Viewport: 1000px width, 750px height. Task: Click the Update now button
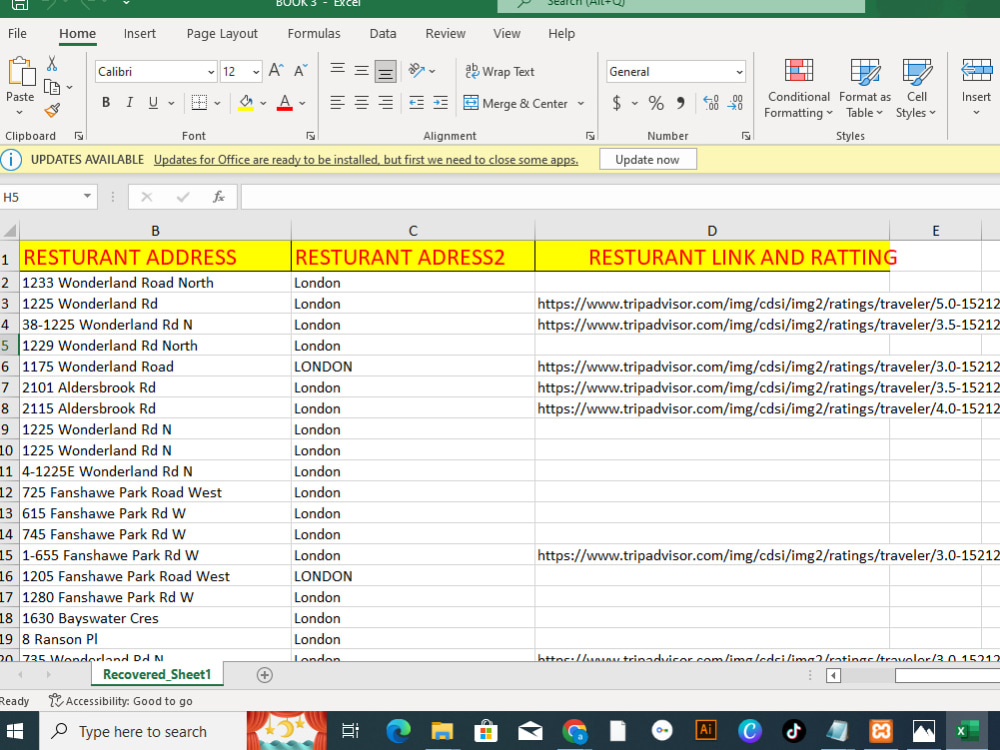(x=647, y=159)
